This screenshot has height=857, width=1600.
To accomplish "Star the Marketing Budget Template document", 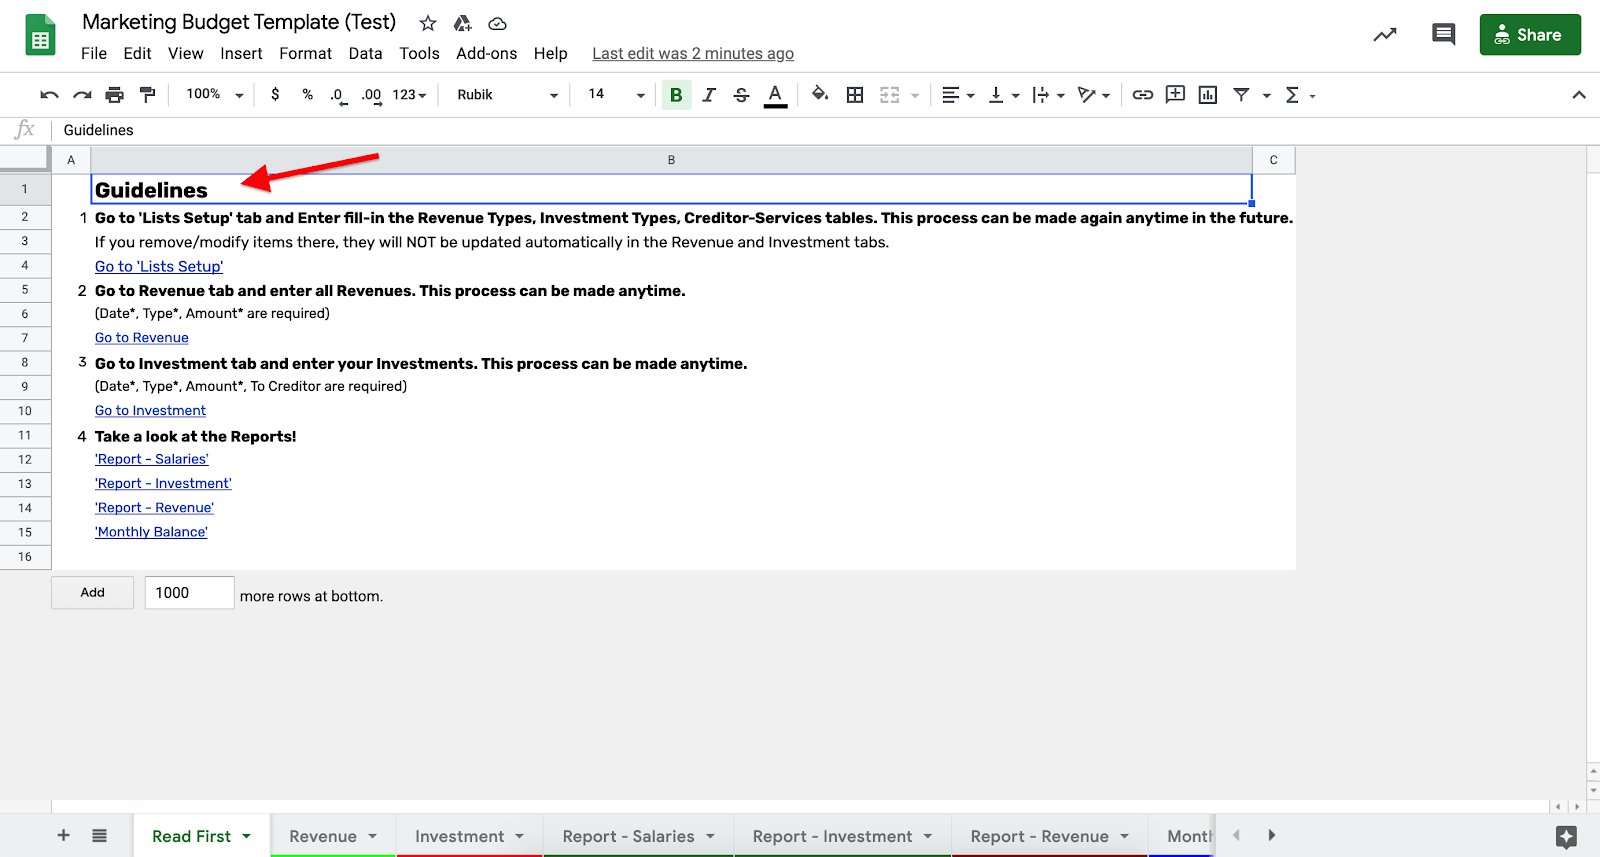I will pyautogui.click(x=428, y=23).
